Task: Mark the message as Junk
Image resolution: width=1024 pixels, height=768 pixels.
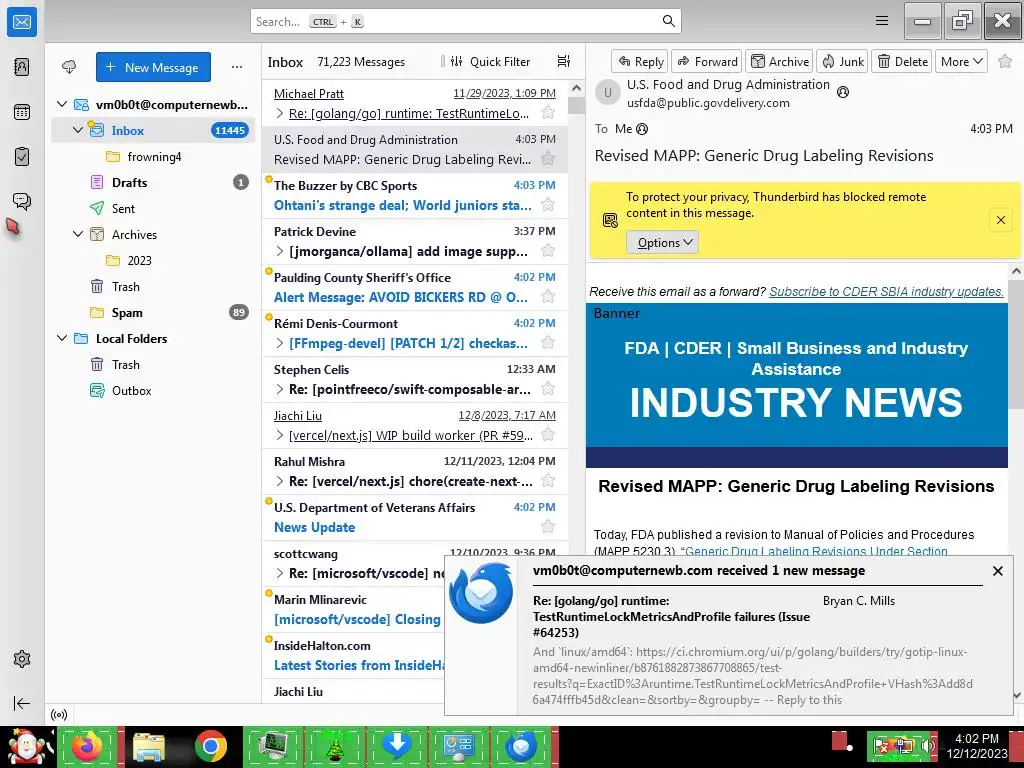Action: tap(842, 61)
